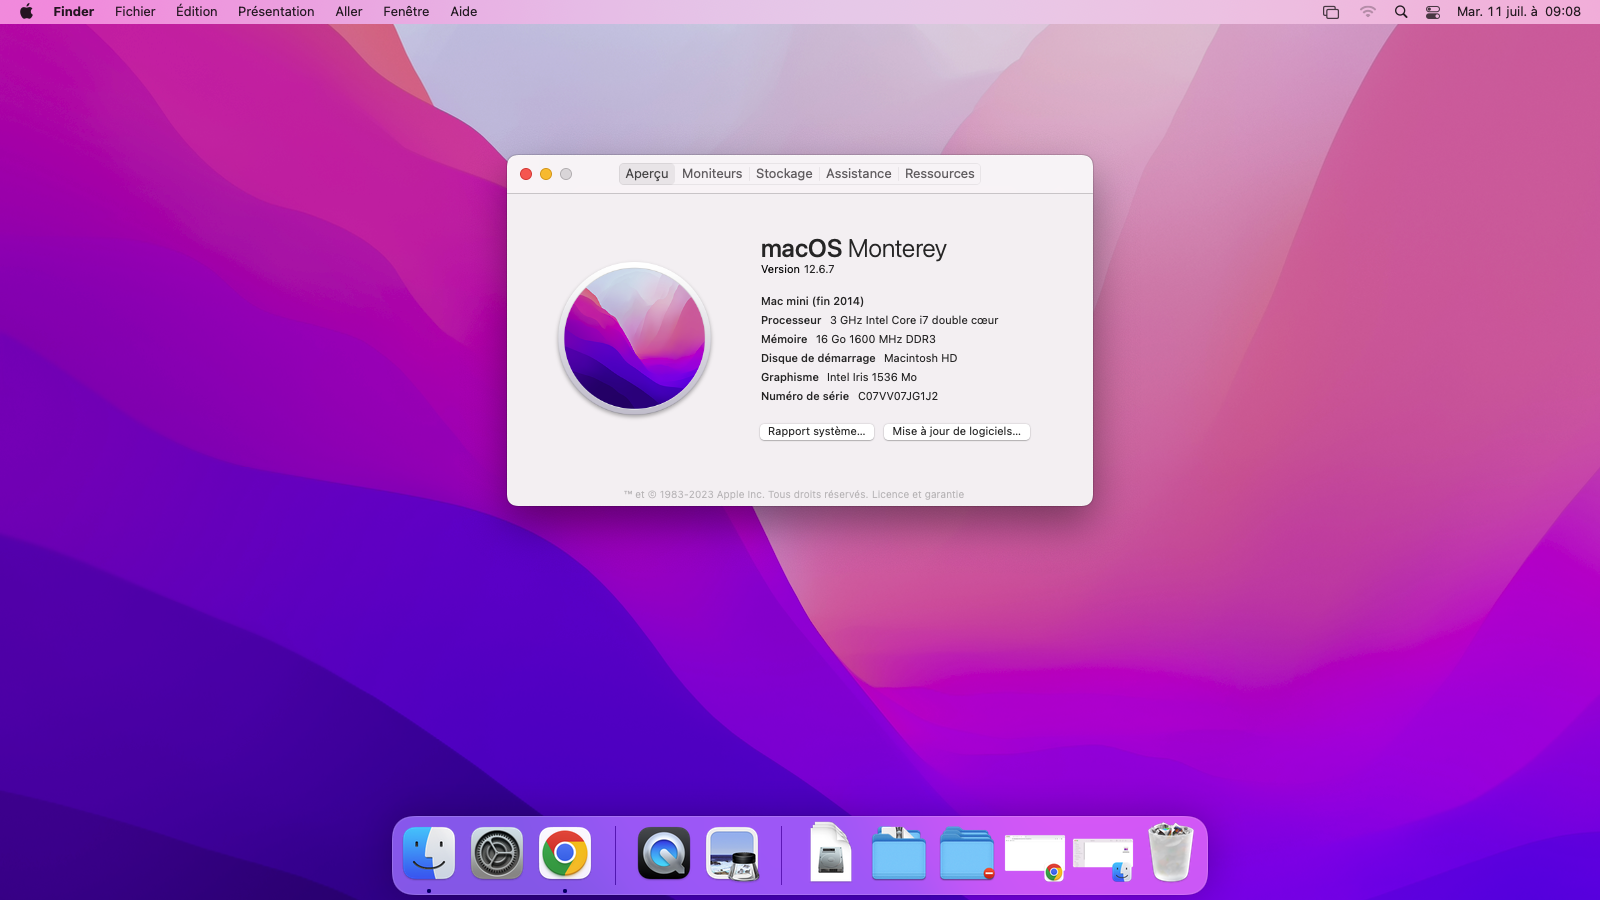Image resolution: width=1600 pixels, height=900 pixels.
Task: Click the Rapport système button
Action: pyautogui.click(x=816, y=431)
